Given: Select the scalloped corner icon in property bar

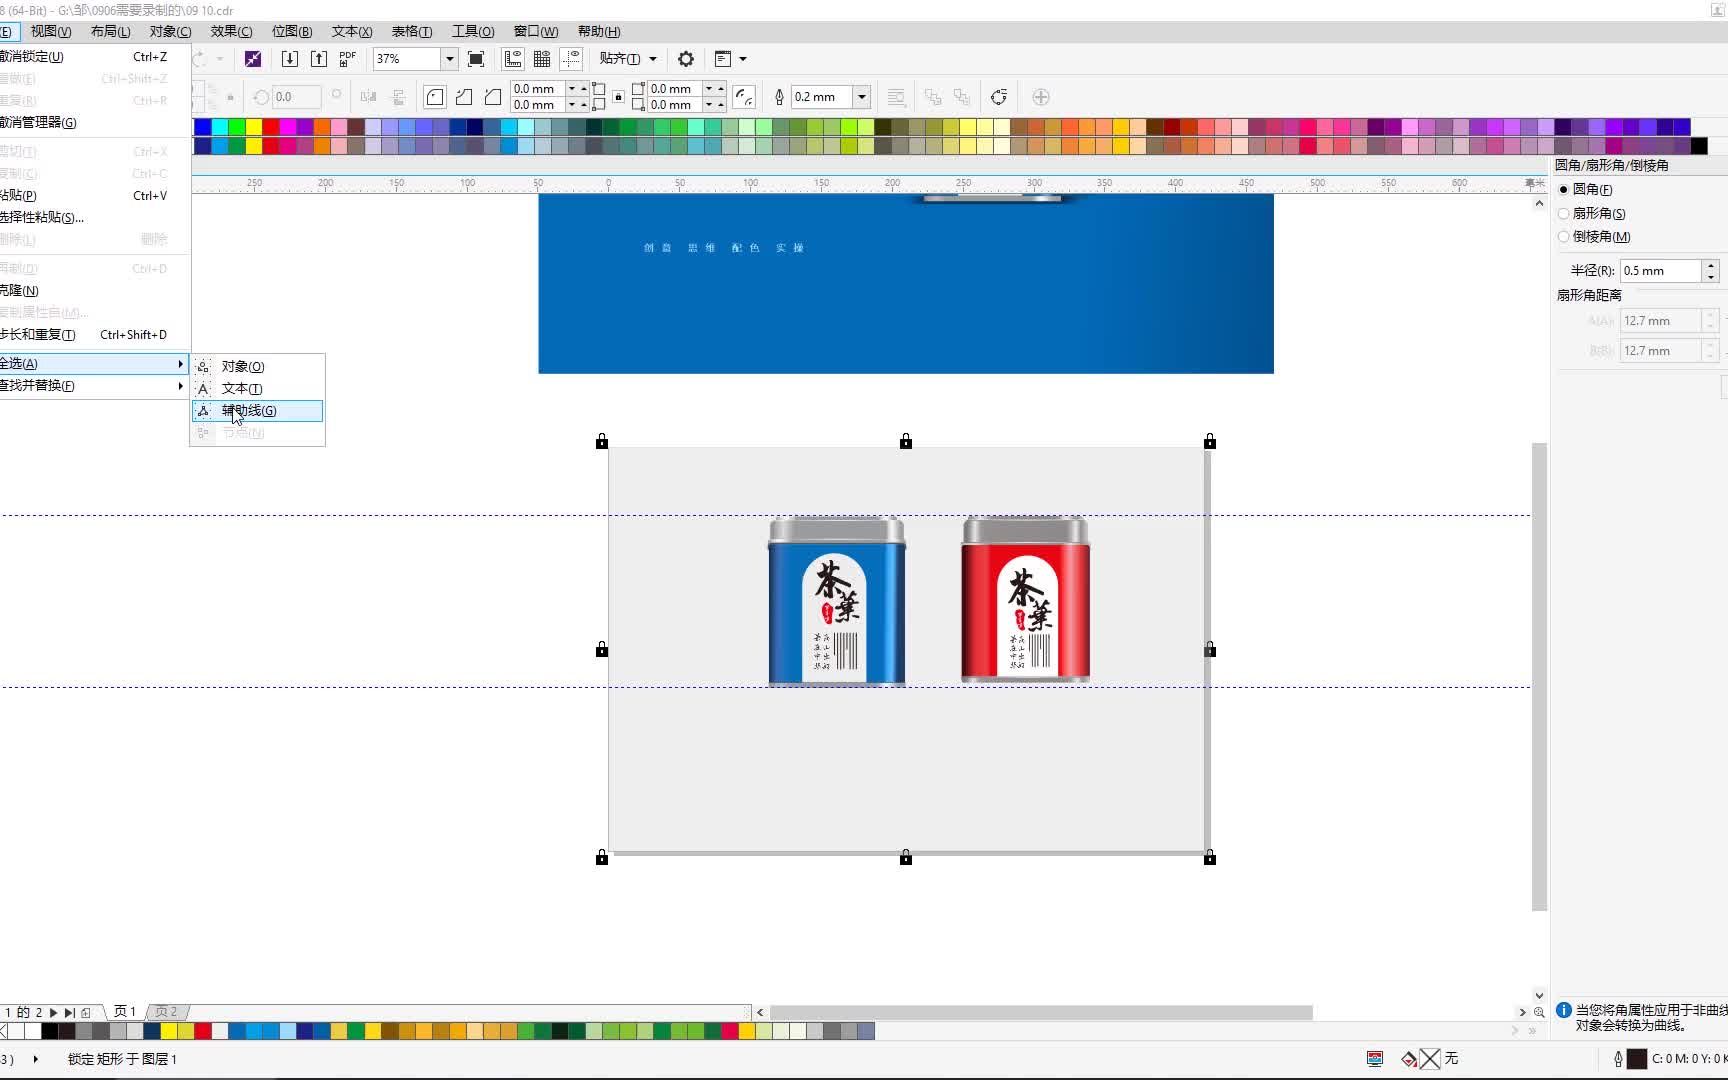Looking at the screenshot, I should click(x=464, y=97).
